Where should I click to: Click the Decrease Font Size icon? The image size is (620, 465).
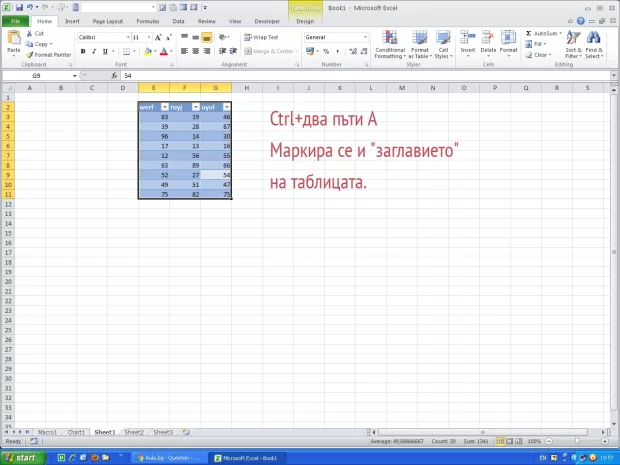pyautogui.click(x=169, y=38)
